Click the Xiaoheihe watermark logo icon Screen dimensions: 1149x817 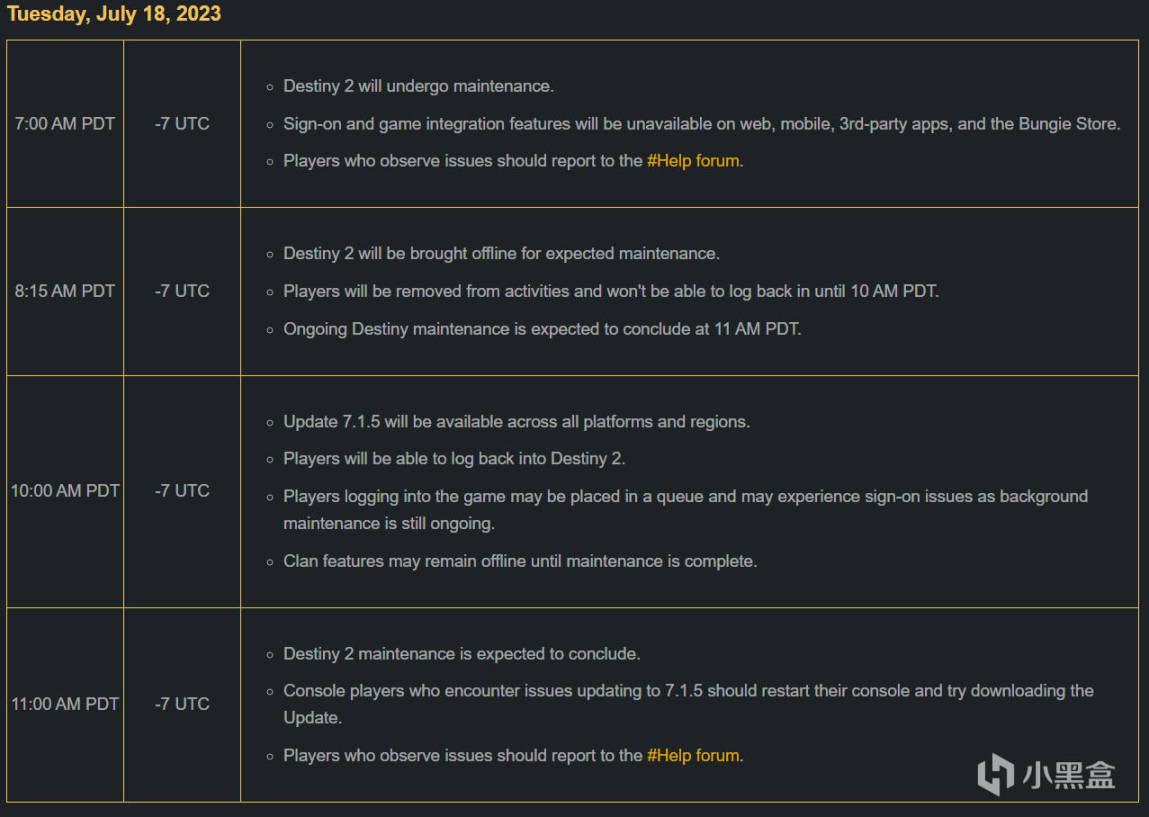click(995, 774)
